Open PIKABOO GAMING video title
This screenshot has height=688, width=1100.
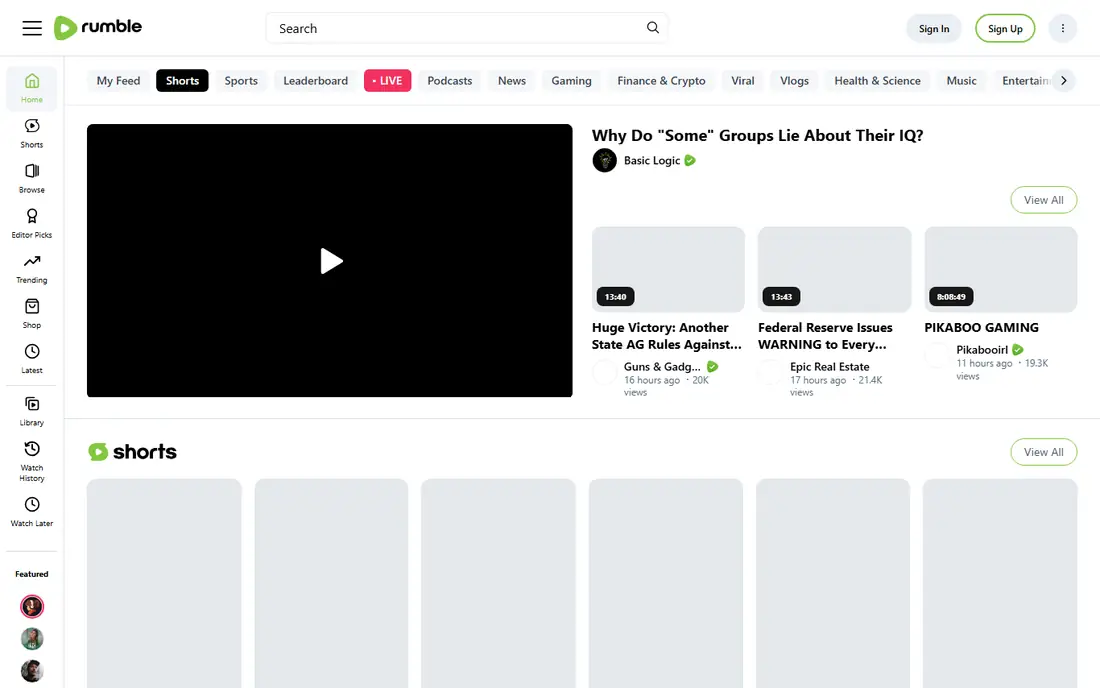point(981,328)
